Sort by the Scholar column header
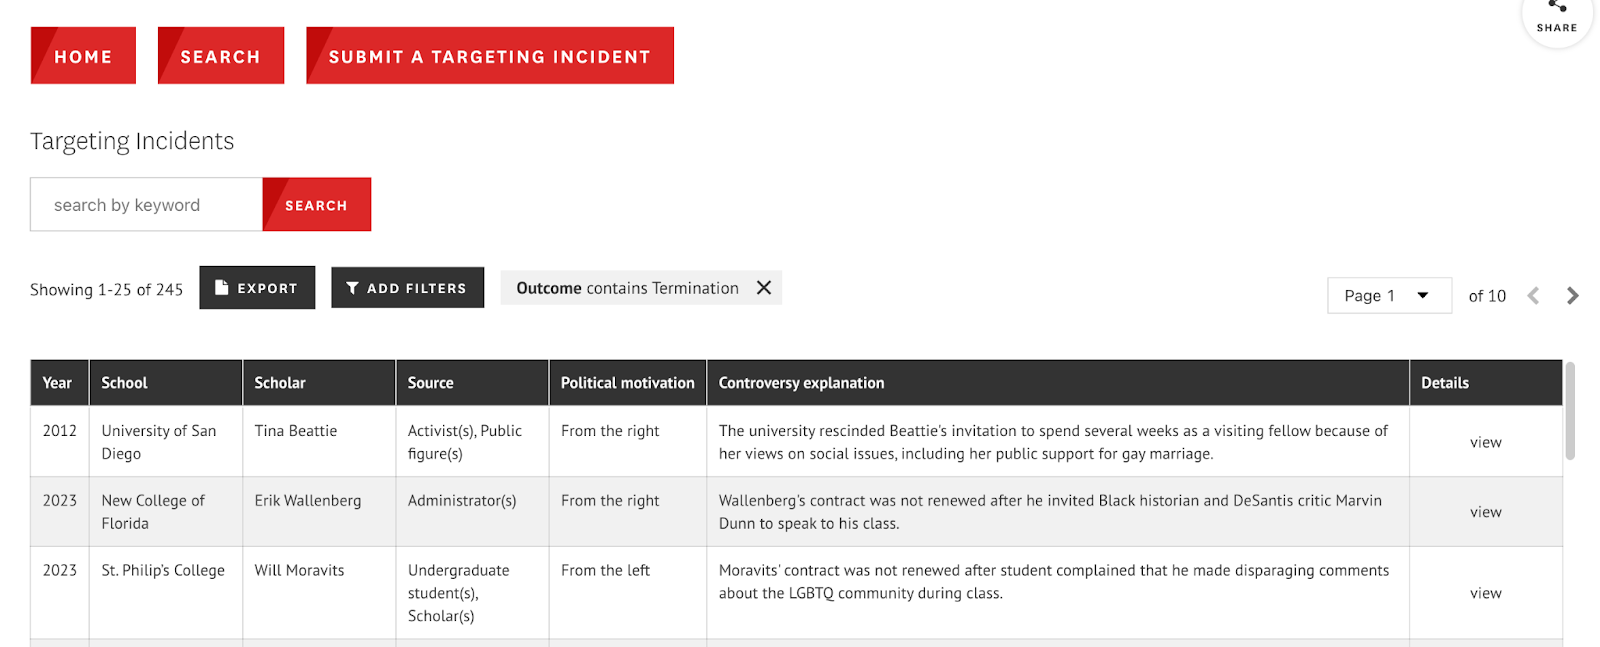Image resolution: width=1600 pixels, height=647 pixels. (319, 383)
